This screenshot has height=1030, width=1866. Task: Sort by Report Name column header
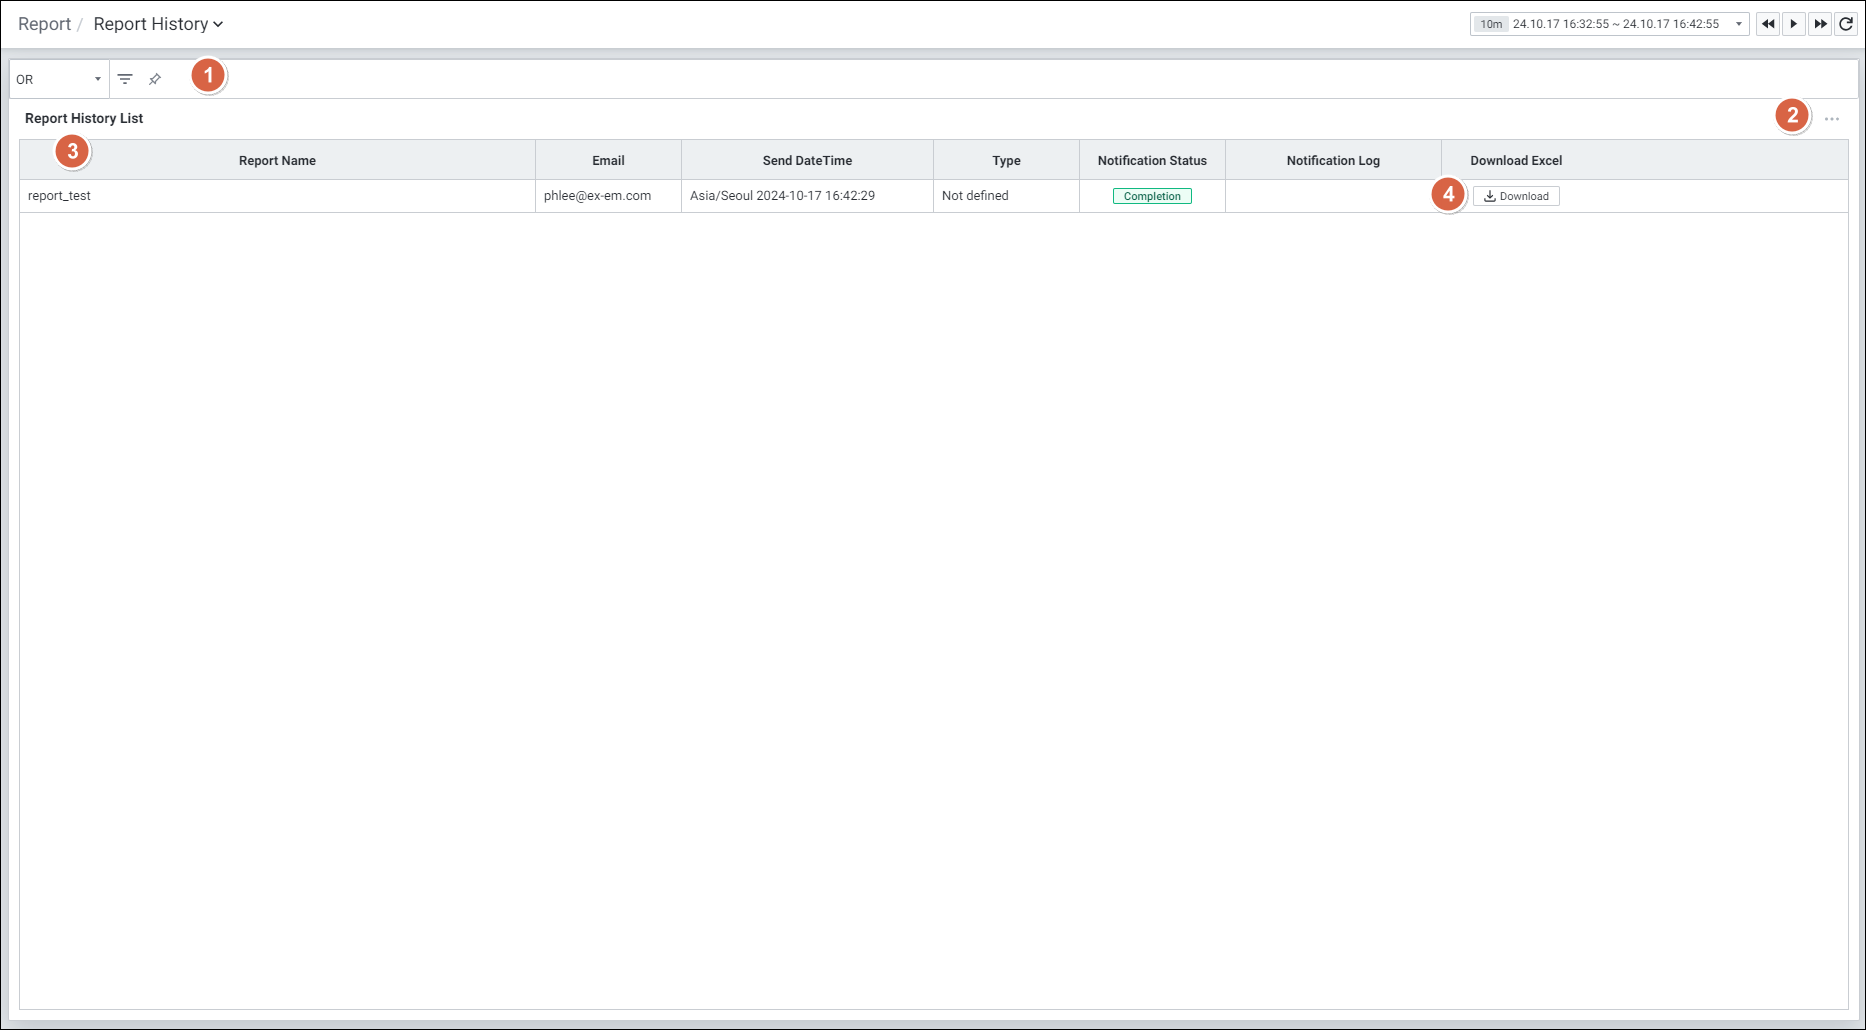coord(277,160)
